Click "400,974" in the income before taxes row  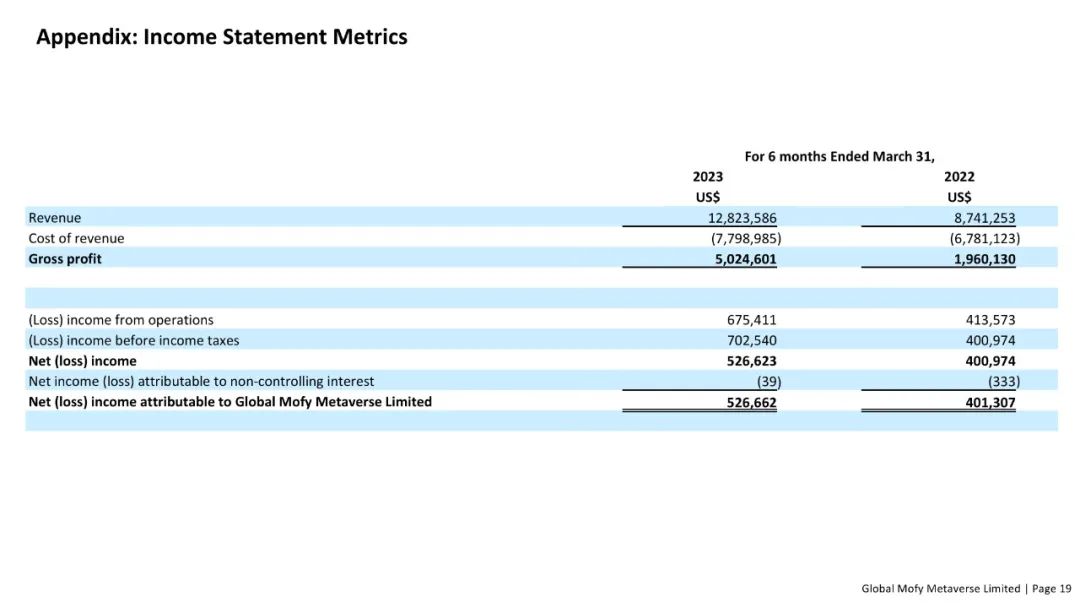990,340
